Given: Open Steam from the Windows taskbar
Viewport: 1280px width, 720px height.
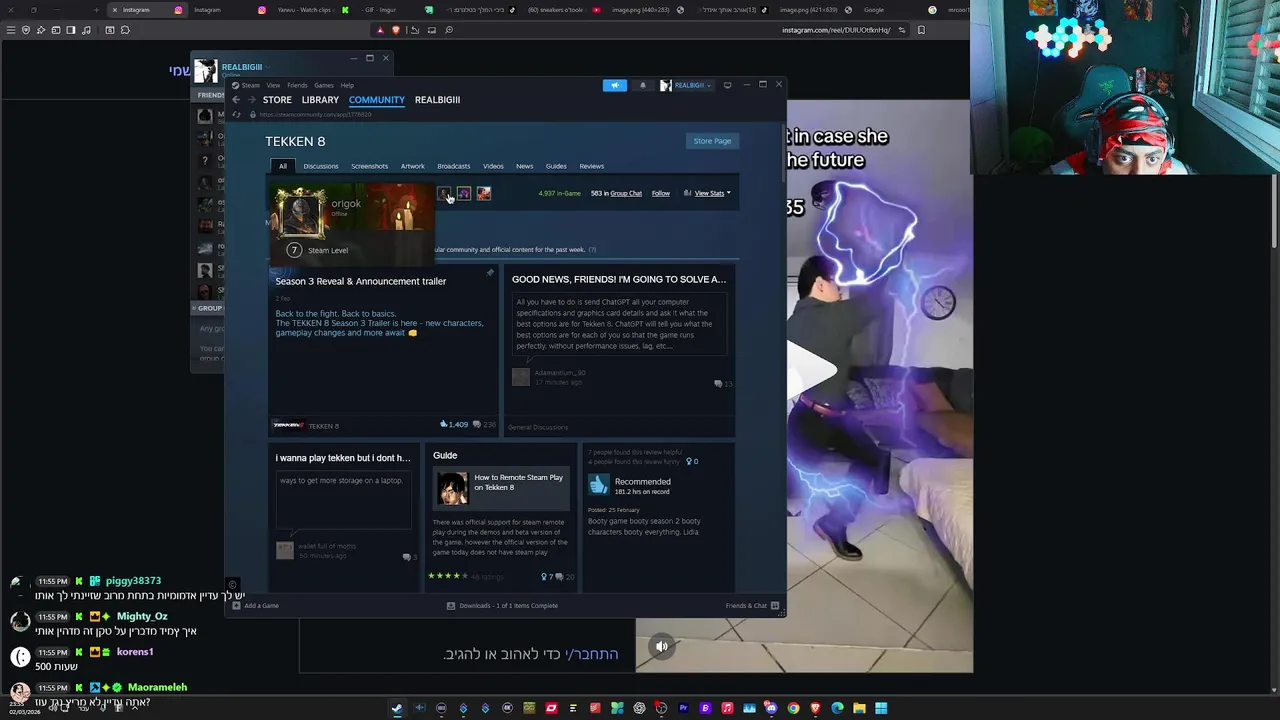Looking at the screenshot, I should (397, 708).
